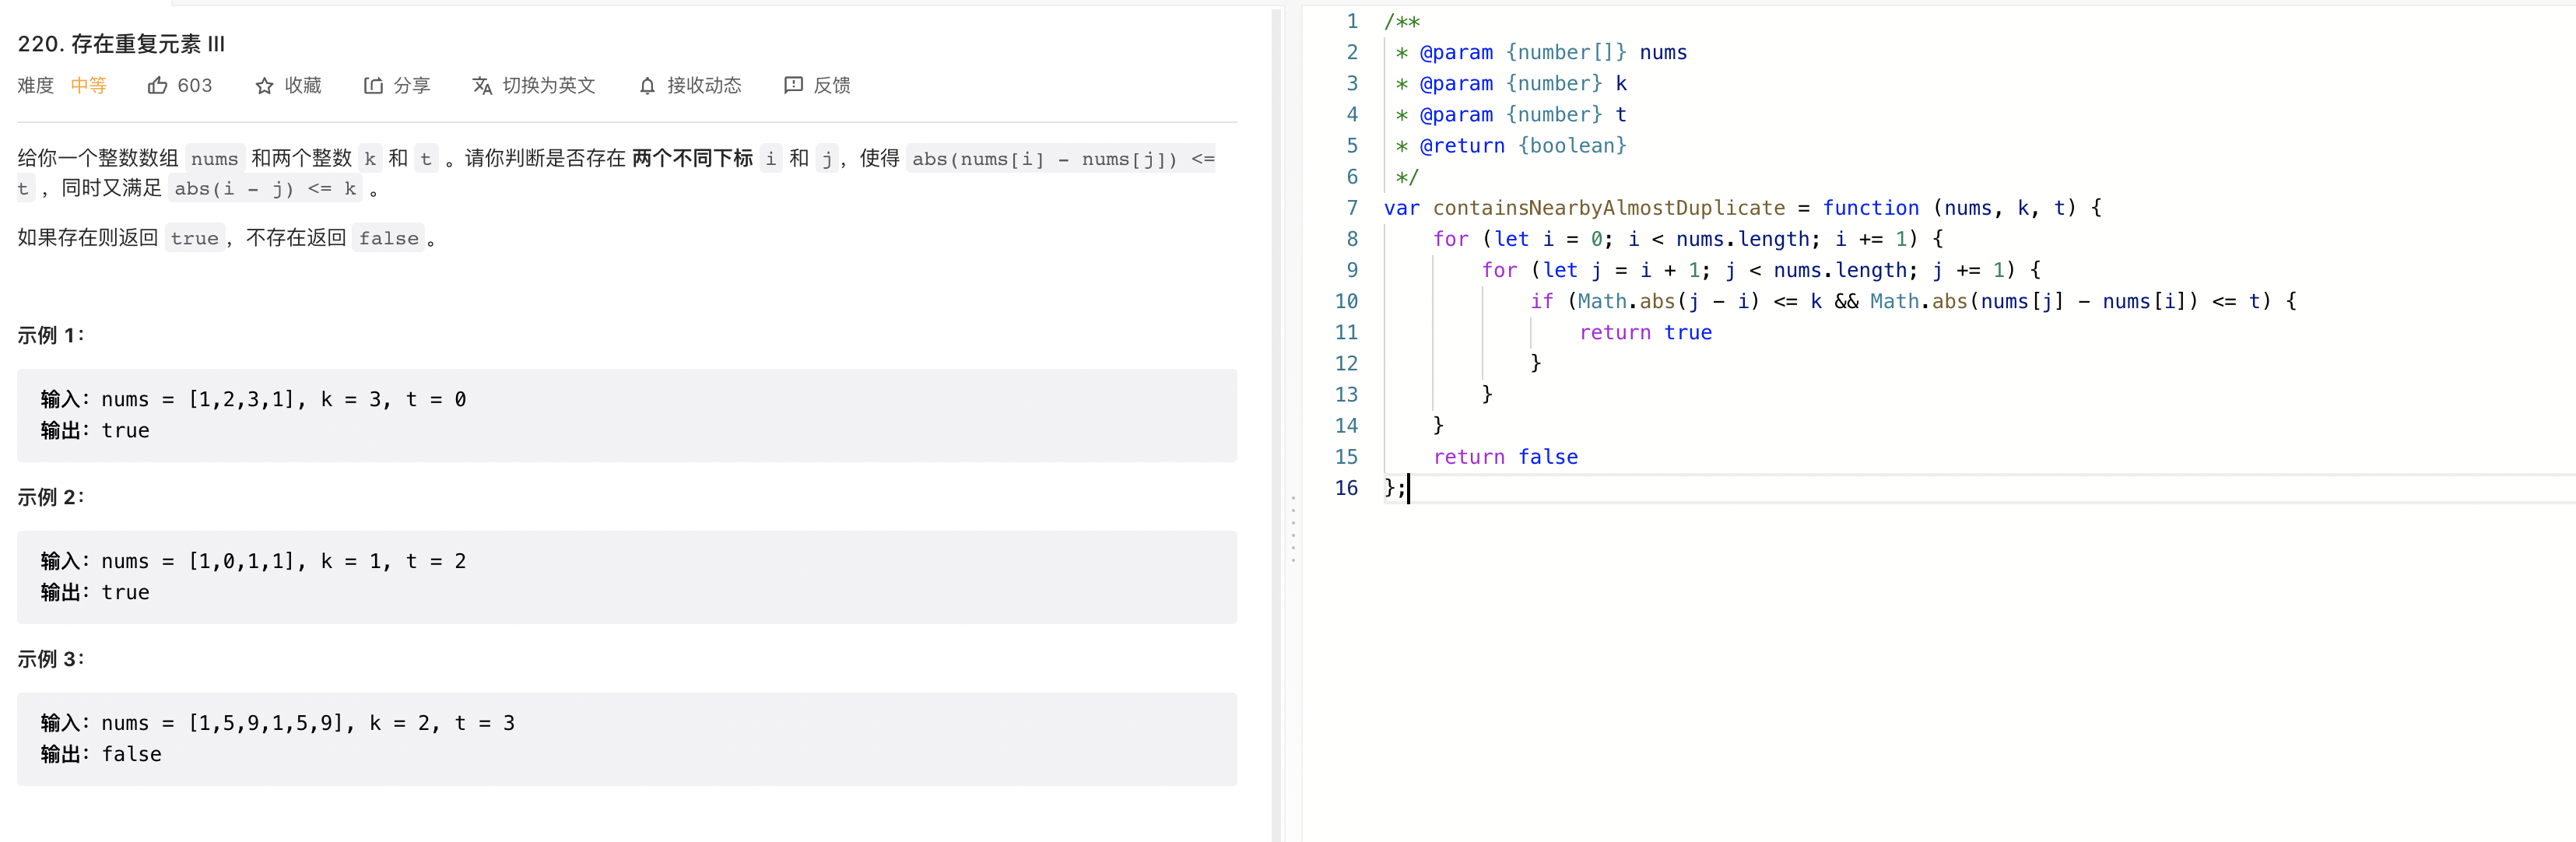Click the inline code 'nums' in description
The image size is (2576, 842).
pos(215,159)
